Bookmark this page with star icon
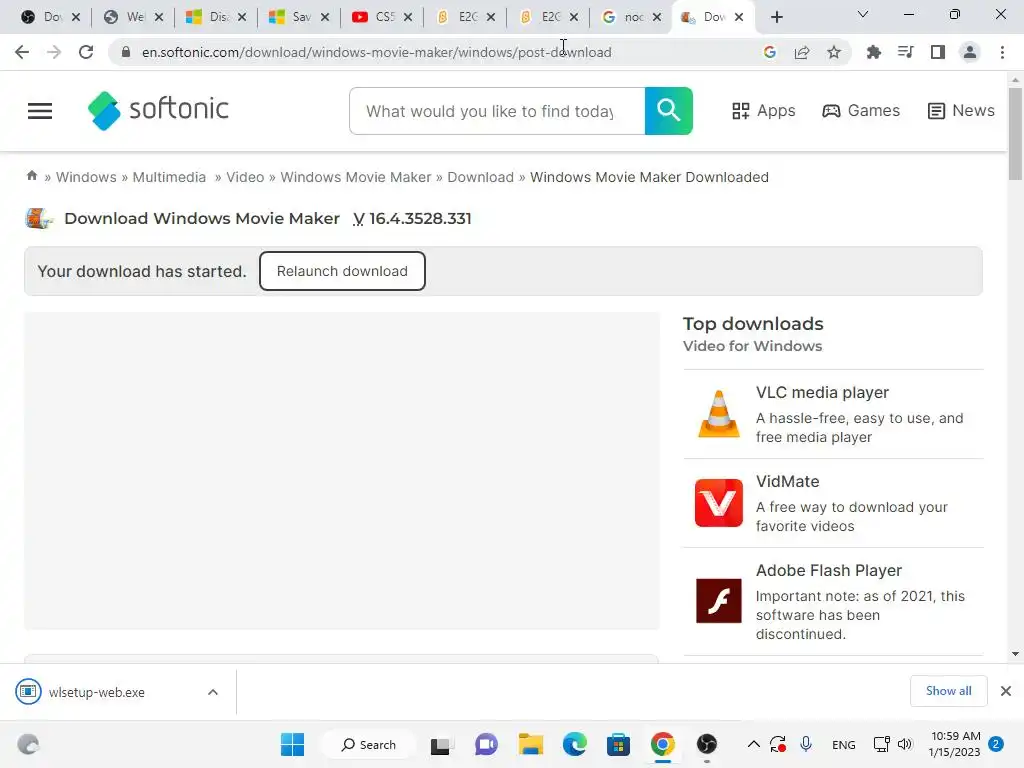This screenshot has height=768, width=1024. pos(834,52)
